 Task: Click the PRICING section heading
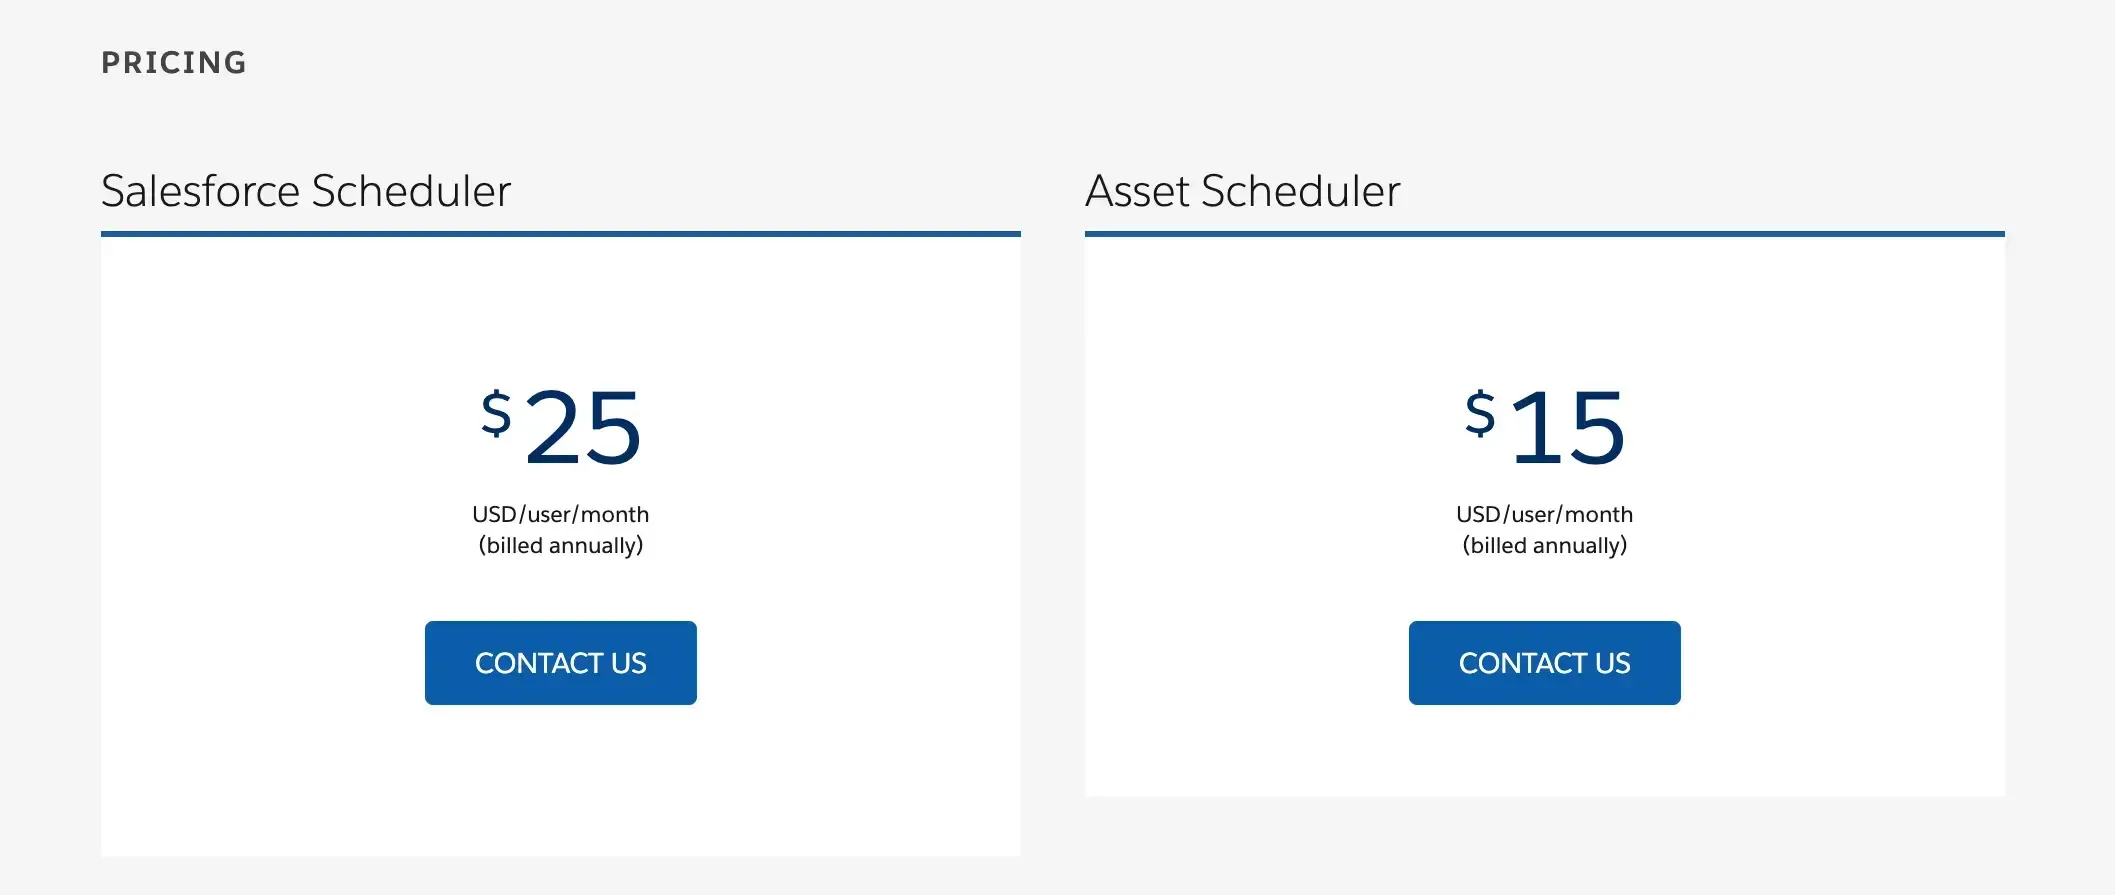[173, 62]
